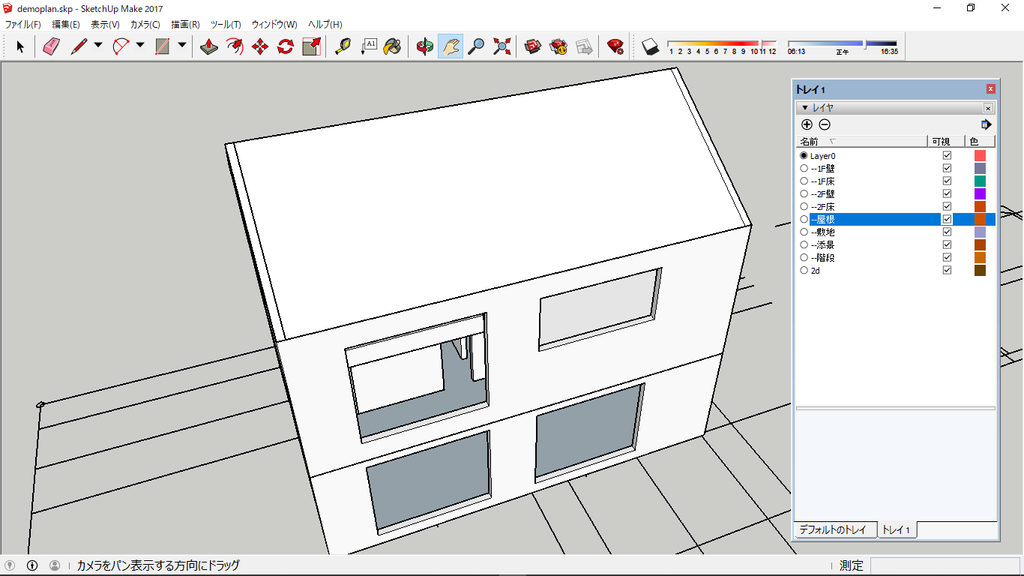
Task: Collapse the レイヤ panel
Action: (805, 108)
